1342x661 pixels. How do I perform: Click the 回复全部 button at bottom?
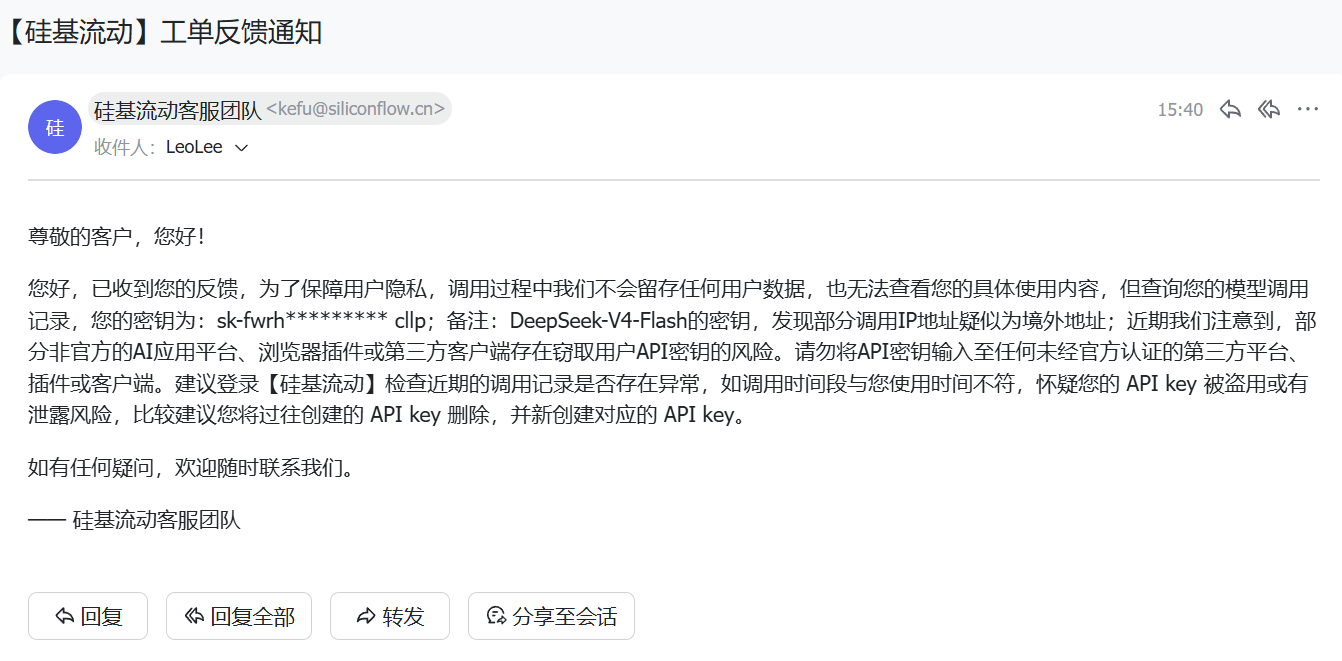point(239,616)
